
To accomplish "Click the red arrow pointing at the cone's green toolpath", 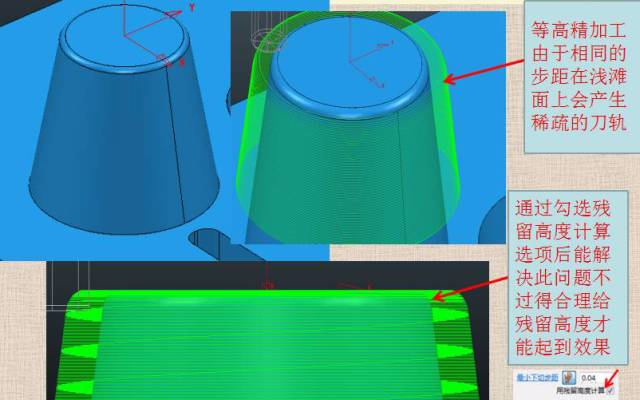I will tap(480, 66).
